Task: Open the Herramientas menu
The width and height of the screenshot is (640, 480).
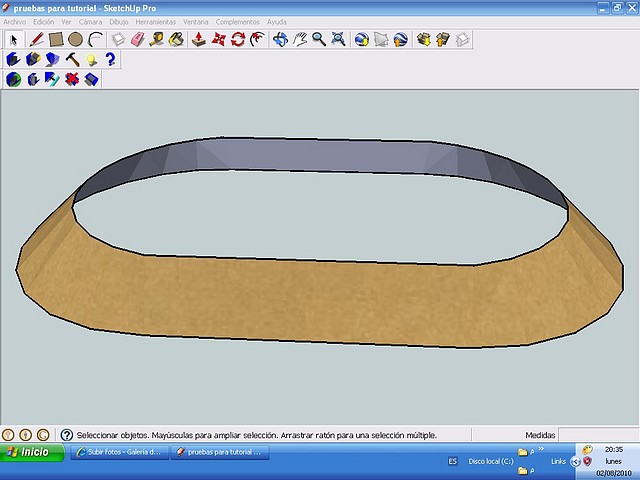Action: [x=156, y=22]
